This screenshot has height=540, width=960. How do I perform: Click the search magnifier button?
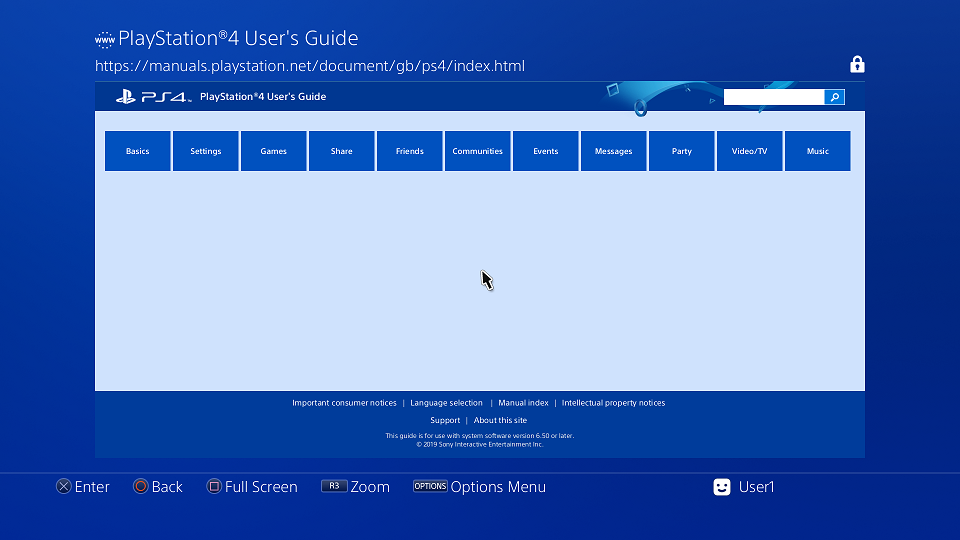click(834, 97)
